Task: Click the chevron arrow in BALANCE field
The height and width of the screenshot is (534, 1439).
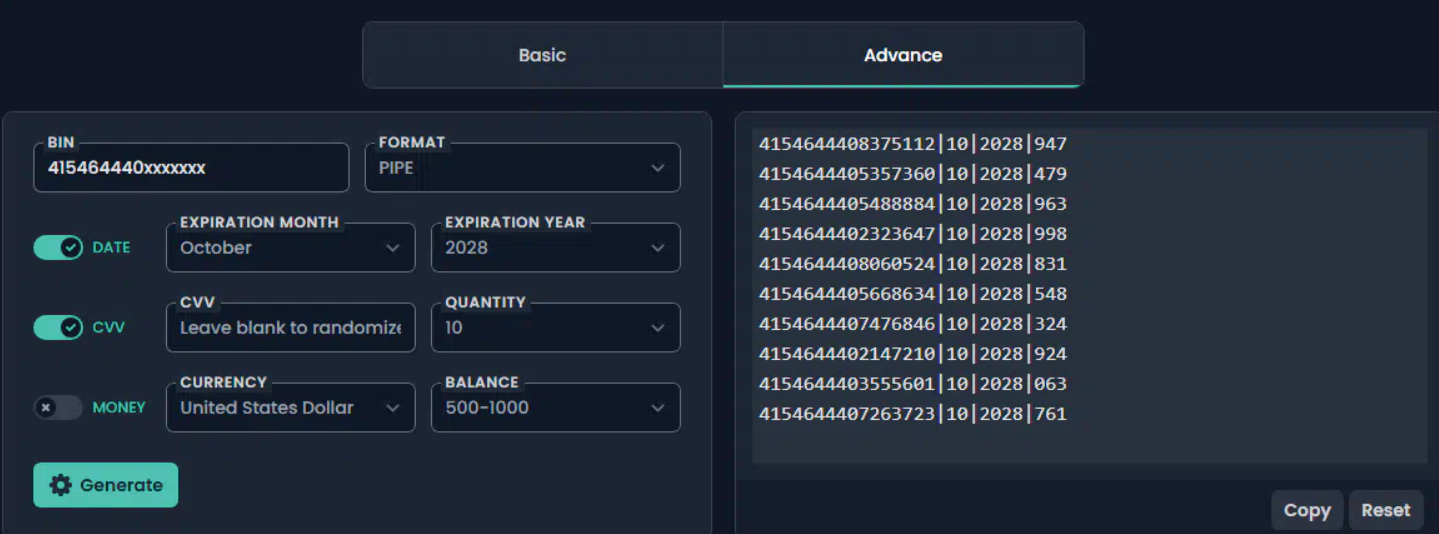Action: (657, 408)
